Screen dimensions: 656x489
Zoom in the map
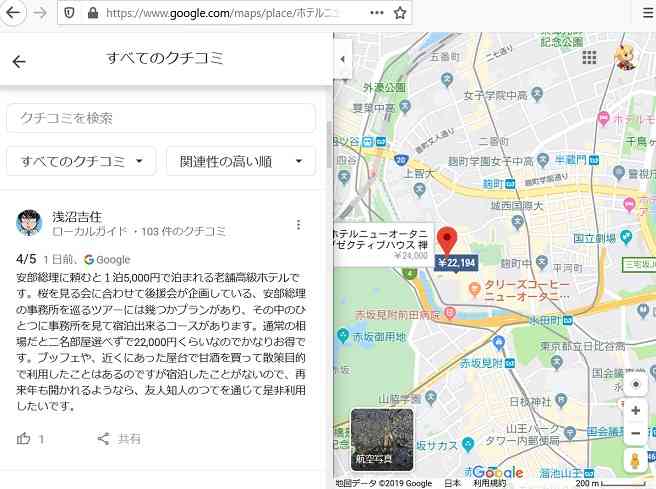(x=636, y=410)
